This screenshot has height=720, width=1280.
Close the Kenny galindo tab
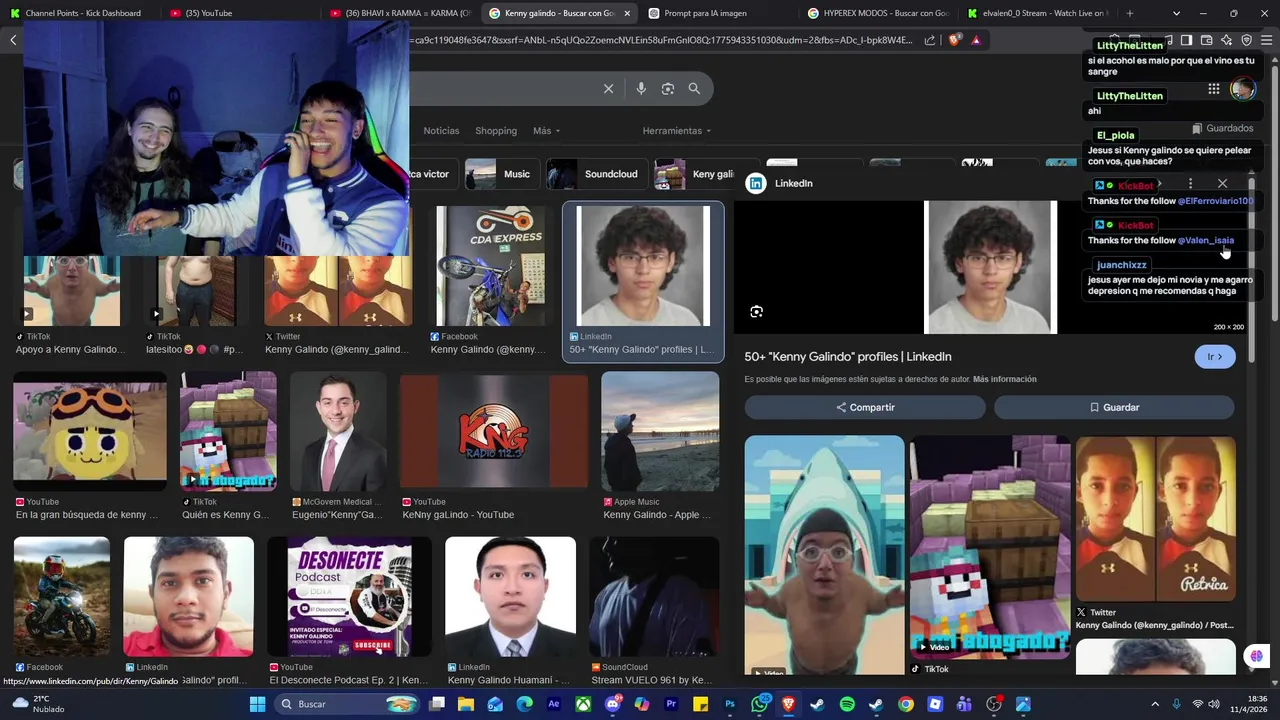pyautogui.click(x=627, y=13)
